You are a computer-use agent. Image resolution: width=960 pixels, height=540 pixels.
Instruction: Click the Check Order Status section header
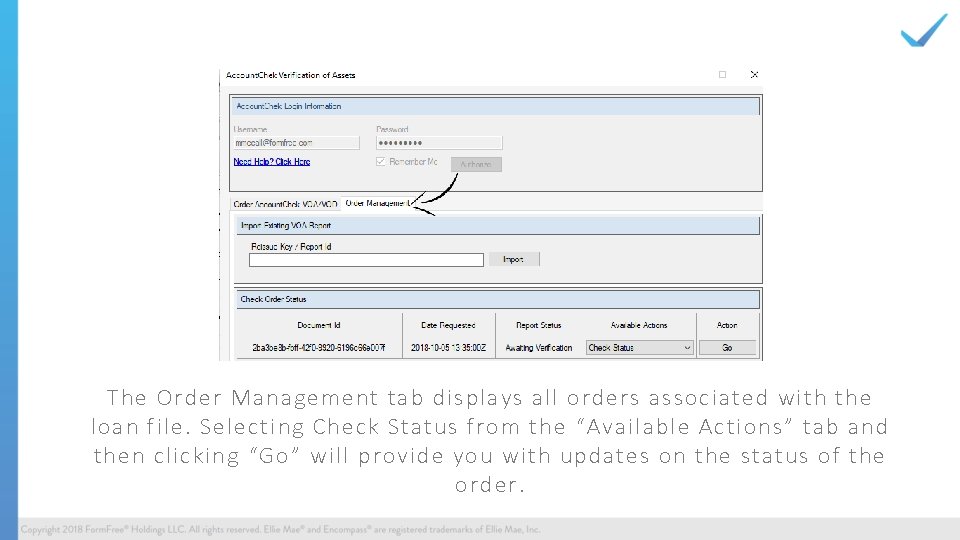[x=498, y=299]
